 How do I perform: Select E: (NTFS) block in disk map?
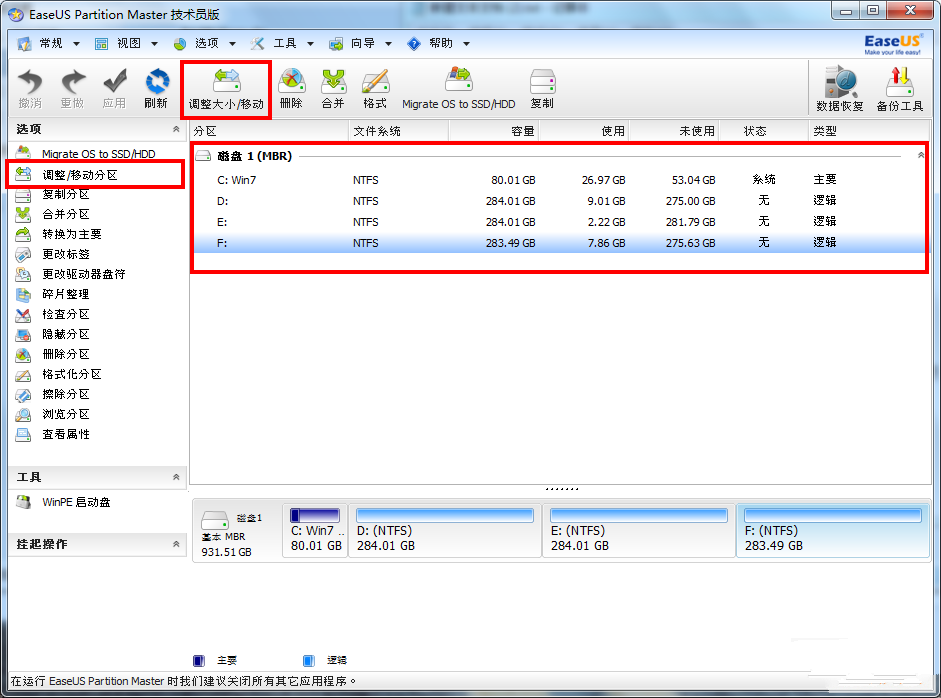(x=639, y=531)
